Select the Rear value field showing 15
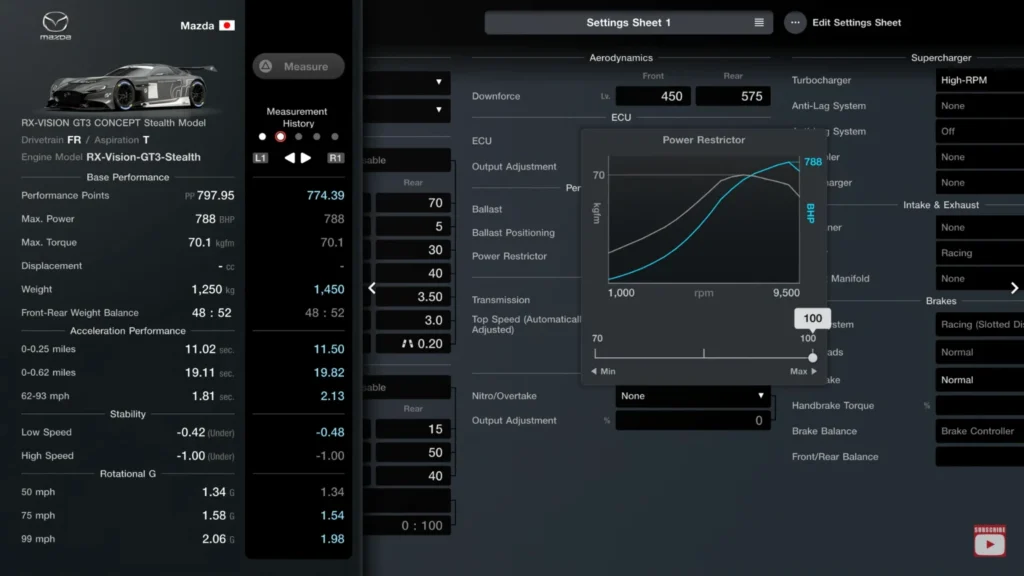This screenshot has height=576, width=1024. pos(413,429)
